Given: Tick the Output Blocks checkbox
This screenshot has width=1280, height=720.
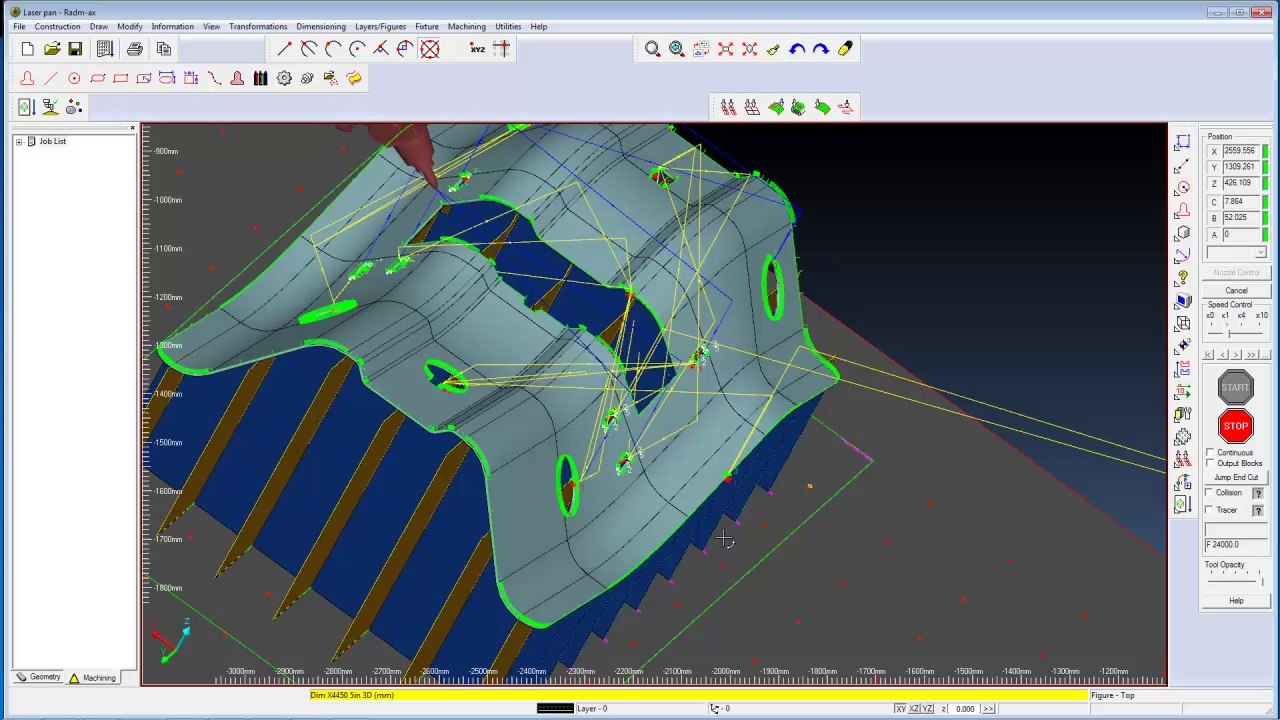Looking at the screenshot, I should [1211, 464].
